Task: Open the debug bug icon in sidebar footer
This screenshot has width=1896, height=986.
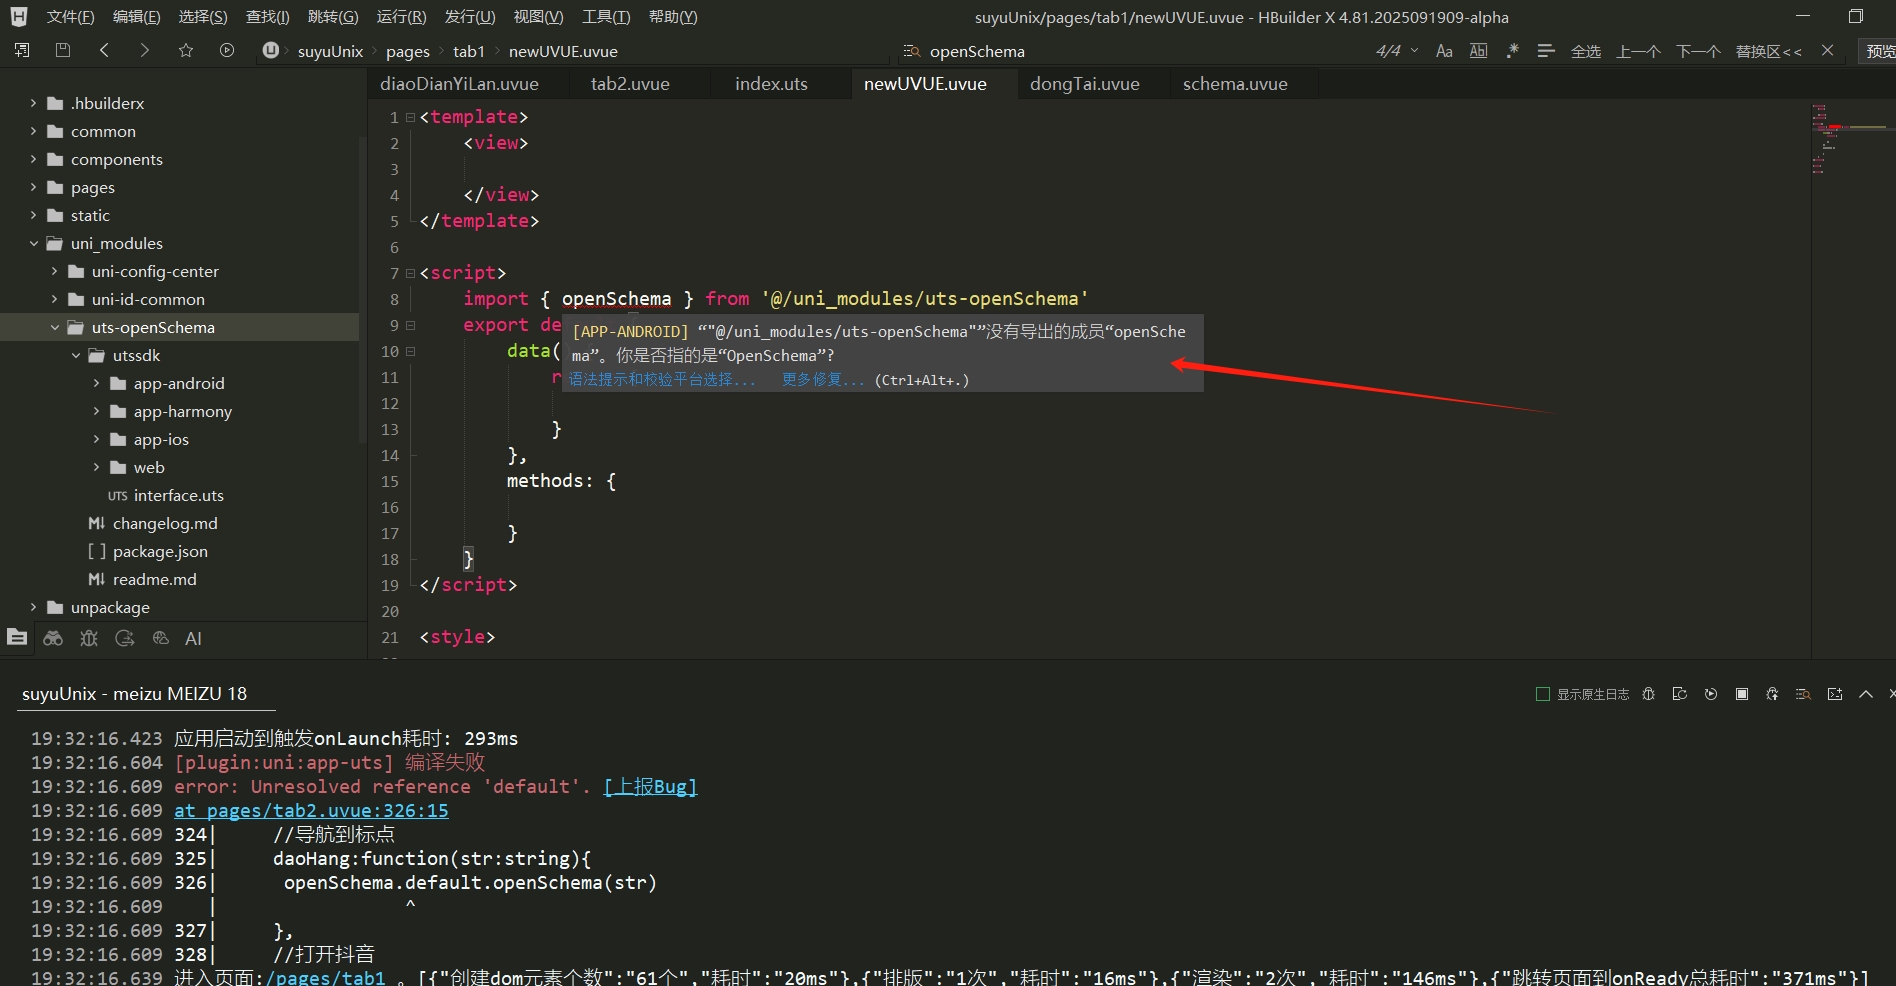Action: point(89,639)
